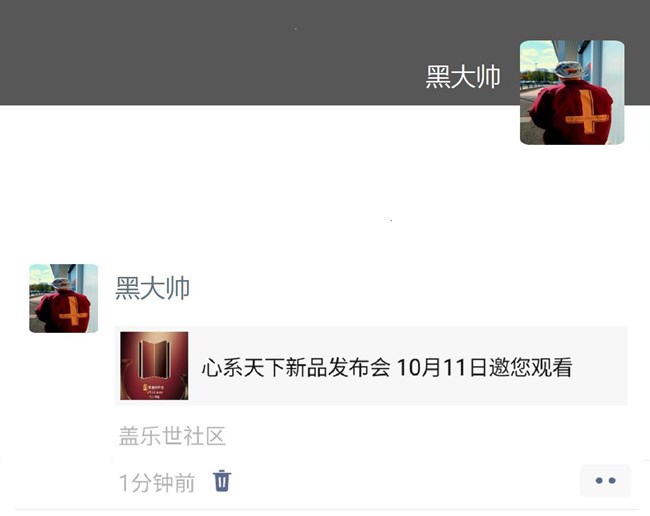The width and height of the screenshot is (650, 516).
Task: Open 心系天下新品发布会 shared link title
Action: (x=296, y=368)
